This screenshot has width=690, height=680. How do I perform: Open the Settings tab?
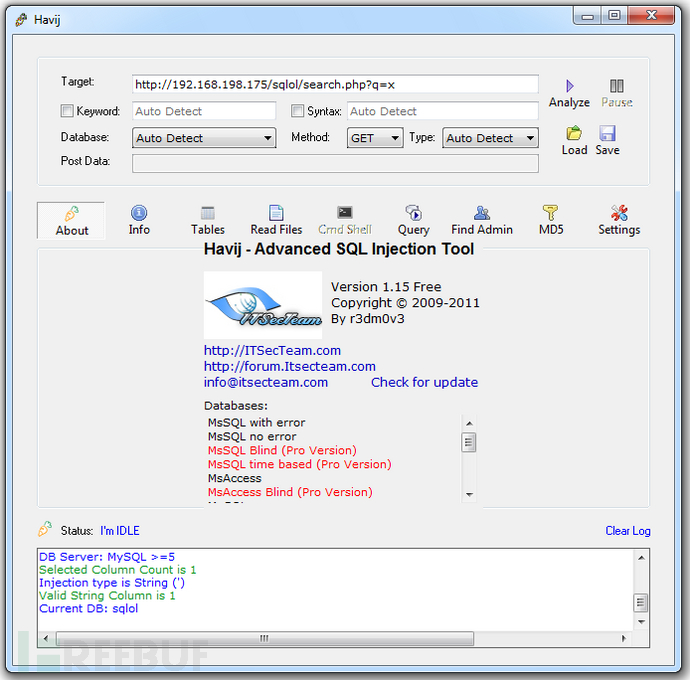(x=619, y=221)
